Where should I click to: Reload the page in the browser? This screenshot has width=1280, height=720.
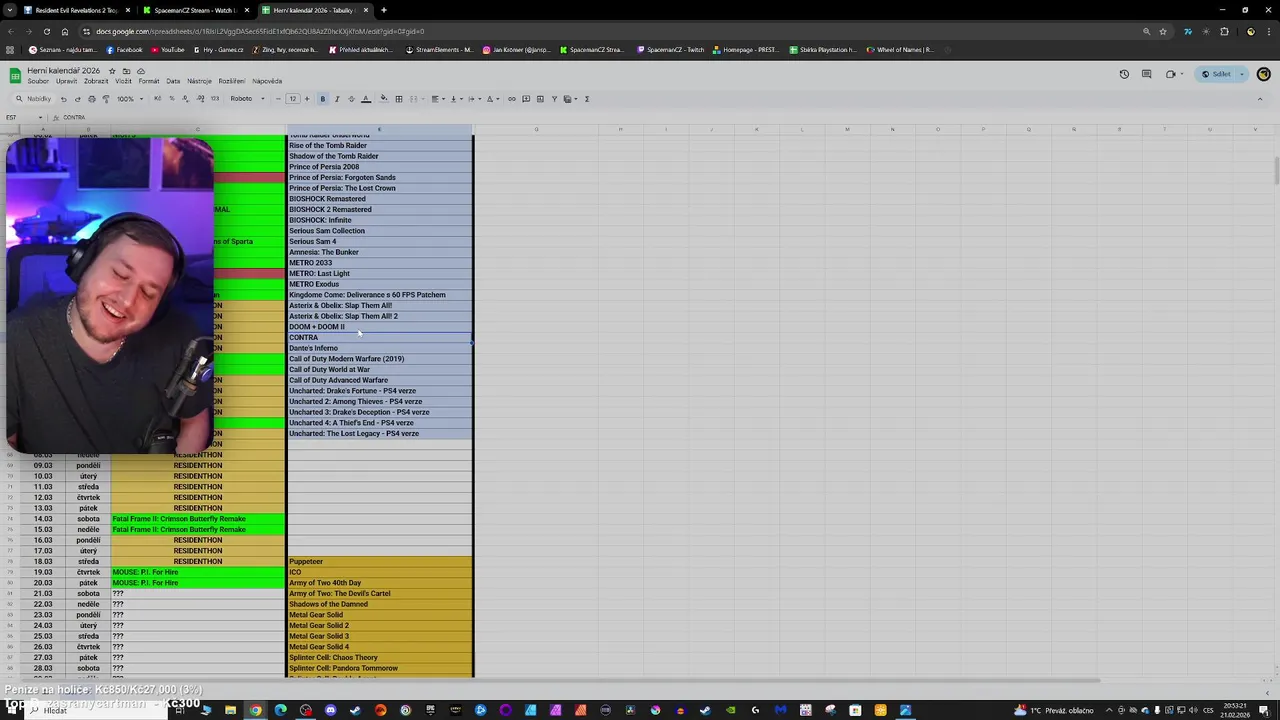46,31
